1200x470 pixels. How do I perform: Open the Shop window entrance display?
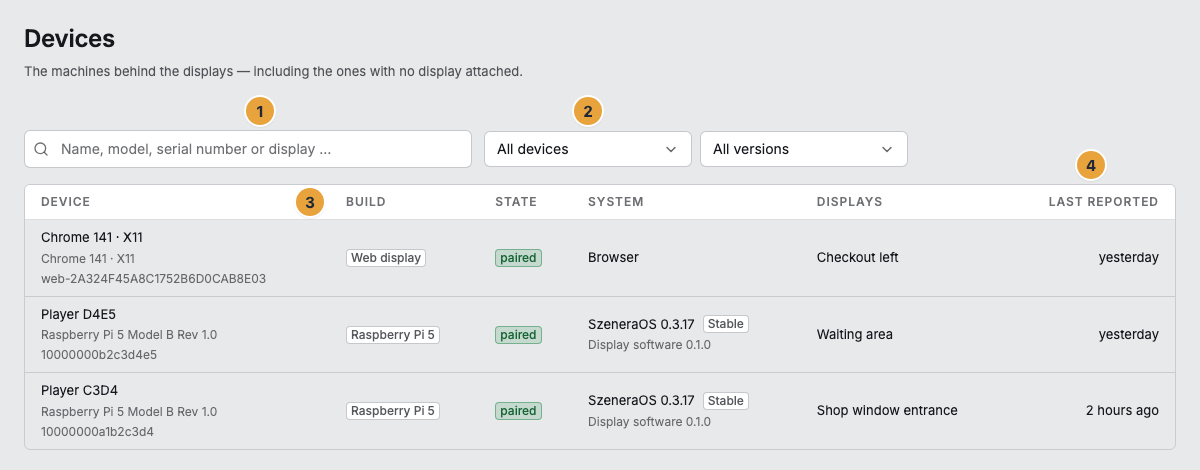click(x=887, y=410)
